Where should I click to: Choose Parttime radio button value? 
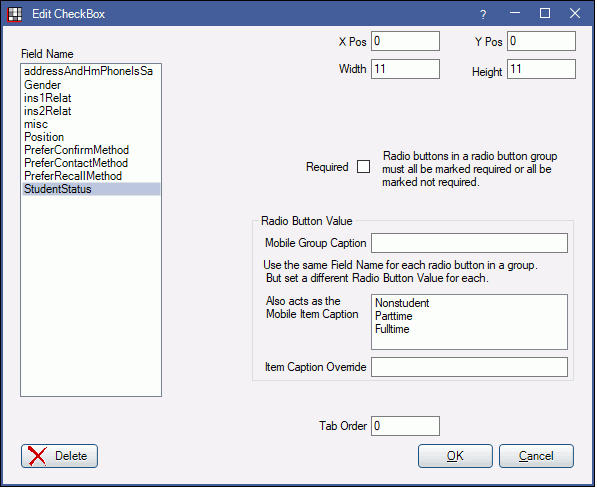pos(394,316)
